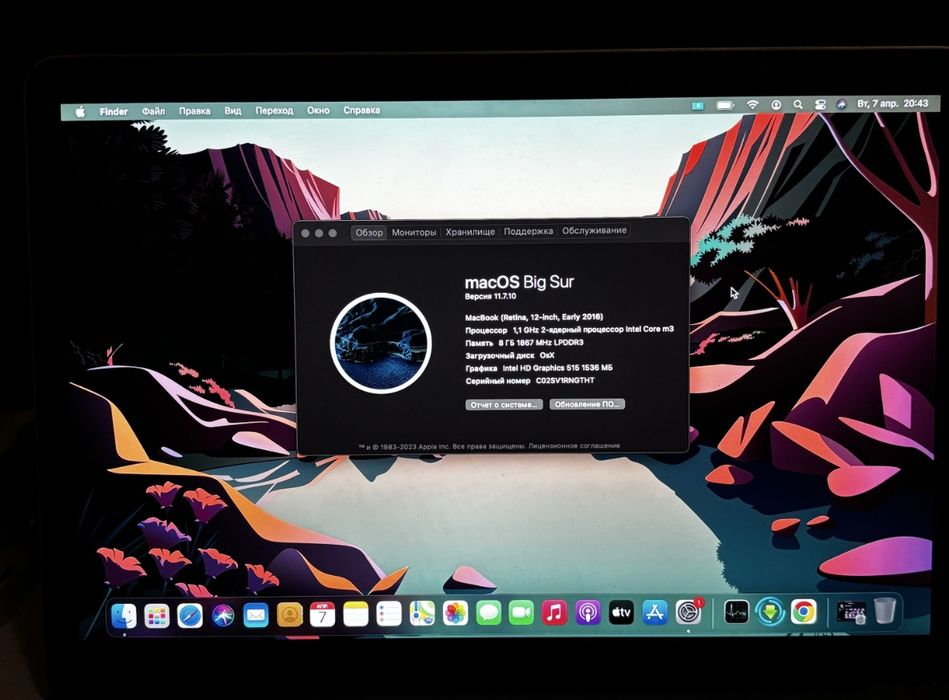The width and height of the screenshot is (949, 700).
Task: Launch Safari from the Dock
Action: coord(190,616)
